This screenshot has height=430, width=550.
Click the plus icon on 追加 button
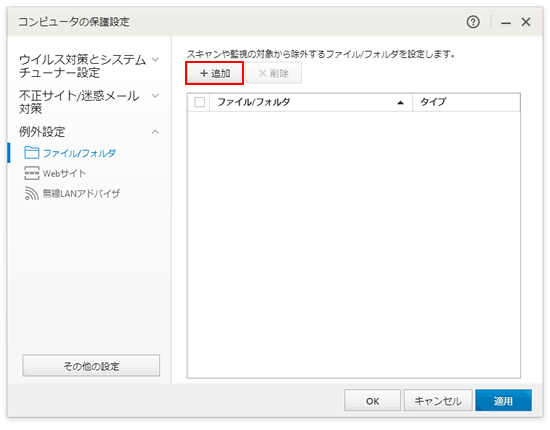(204, 73)
